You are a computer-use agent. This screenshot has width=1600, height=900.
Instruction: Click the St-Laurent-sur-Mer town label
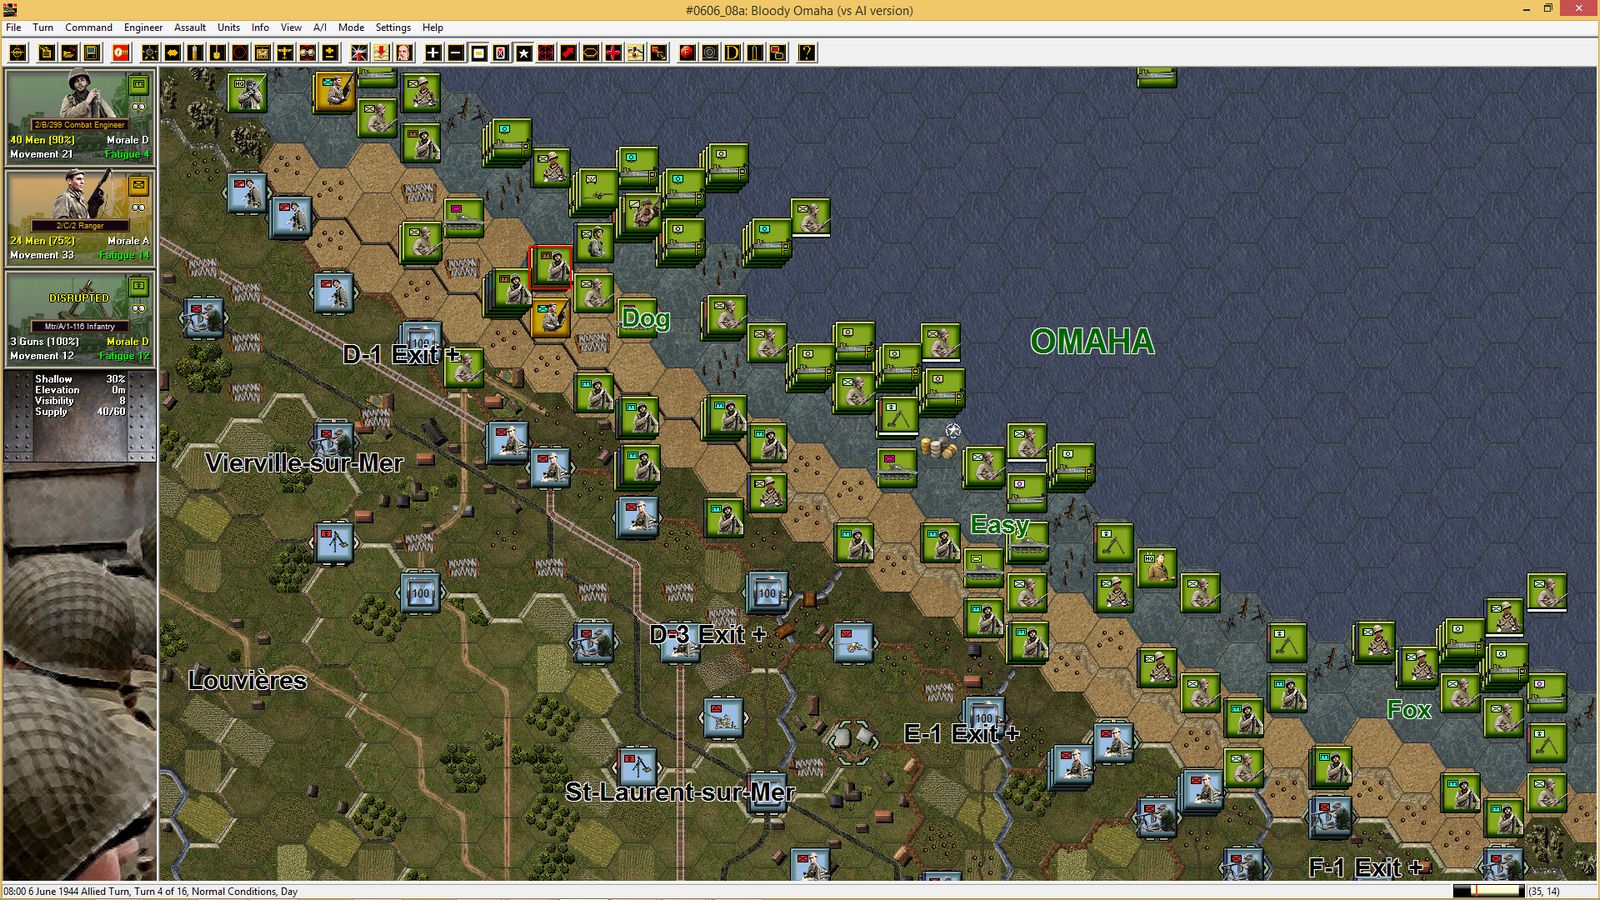tap(680, 792)
